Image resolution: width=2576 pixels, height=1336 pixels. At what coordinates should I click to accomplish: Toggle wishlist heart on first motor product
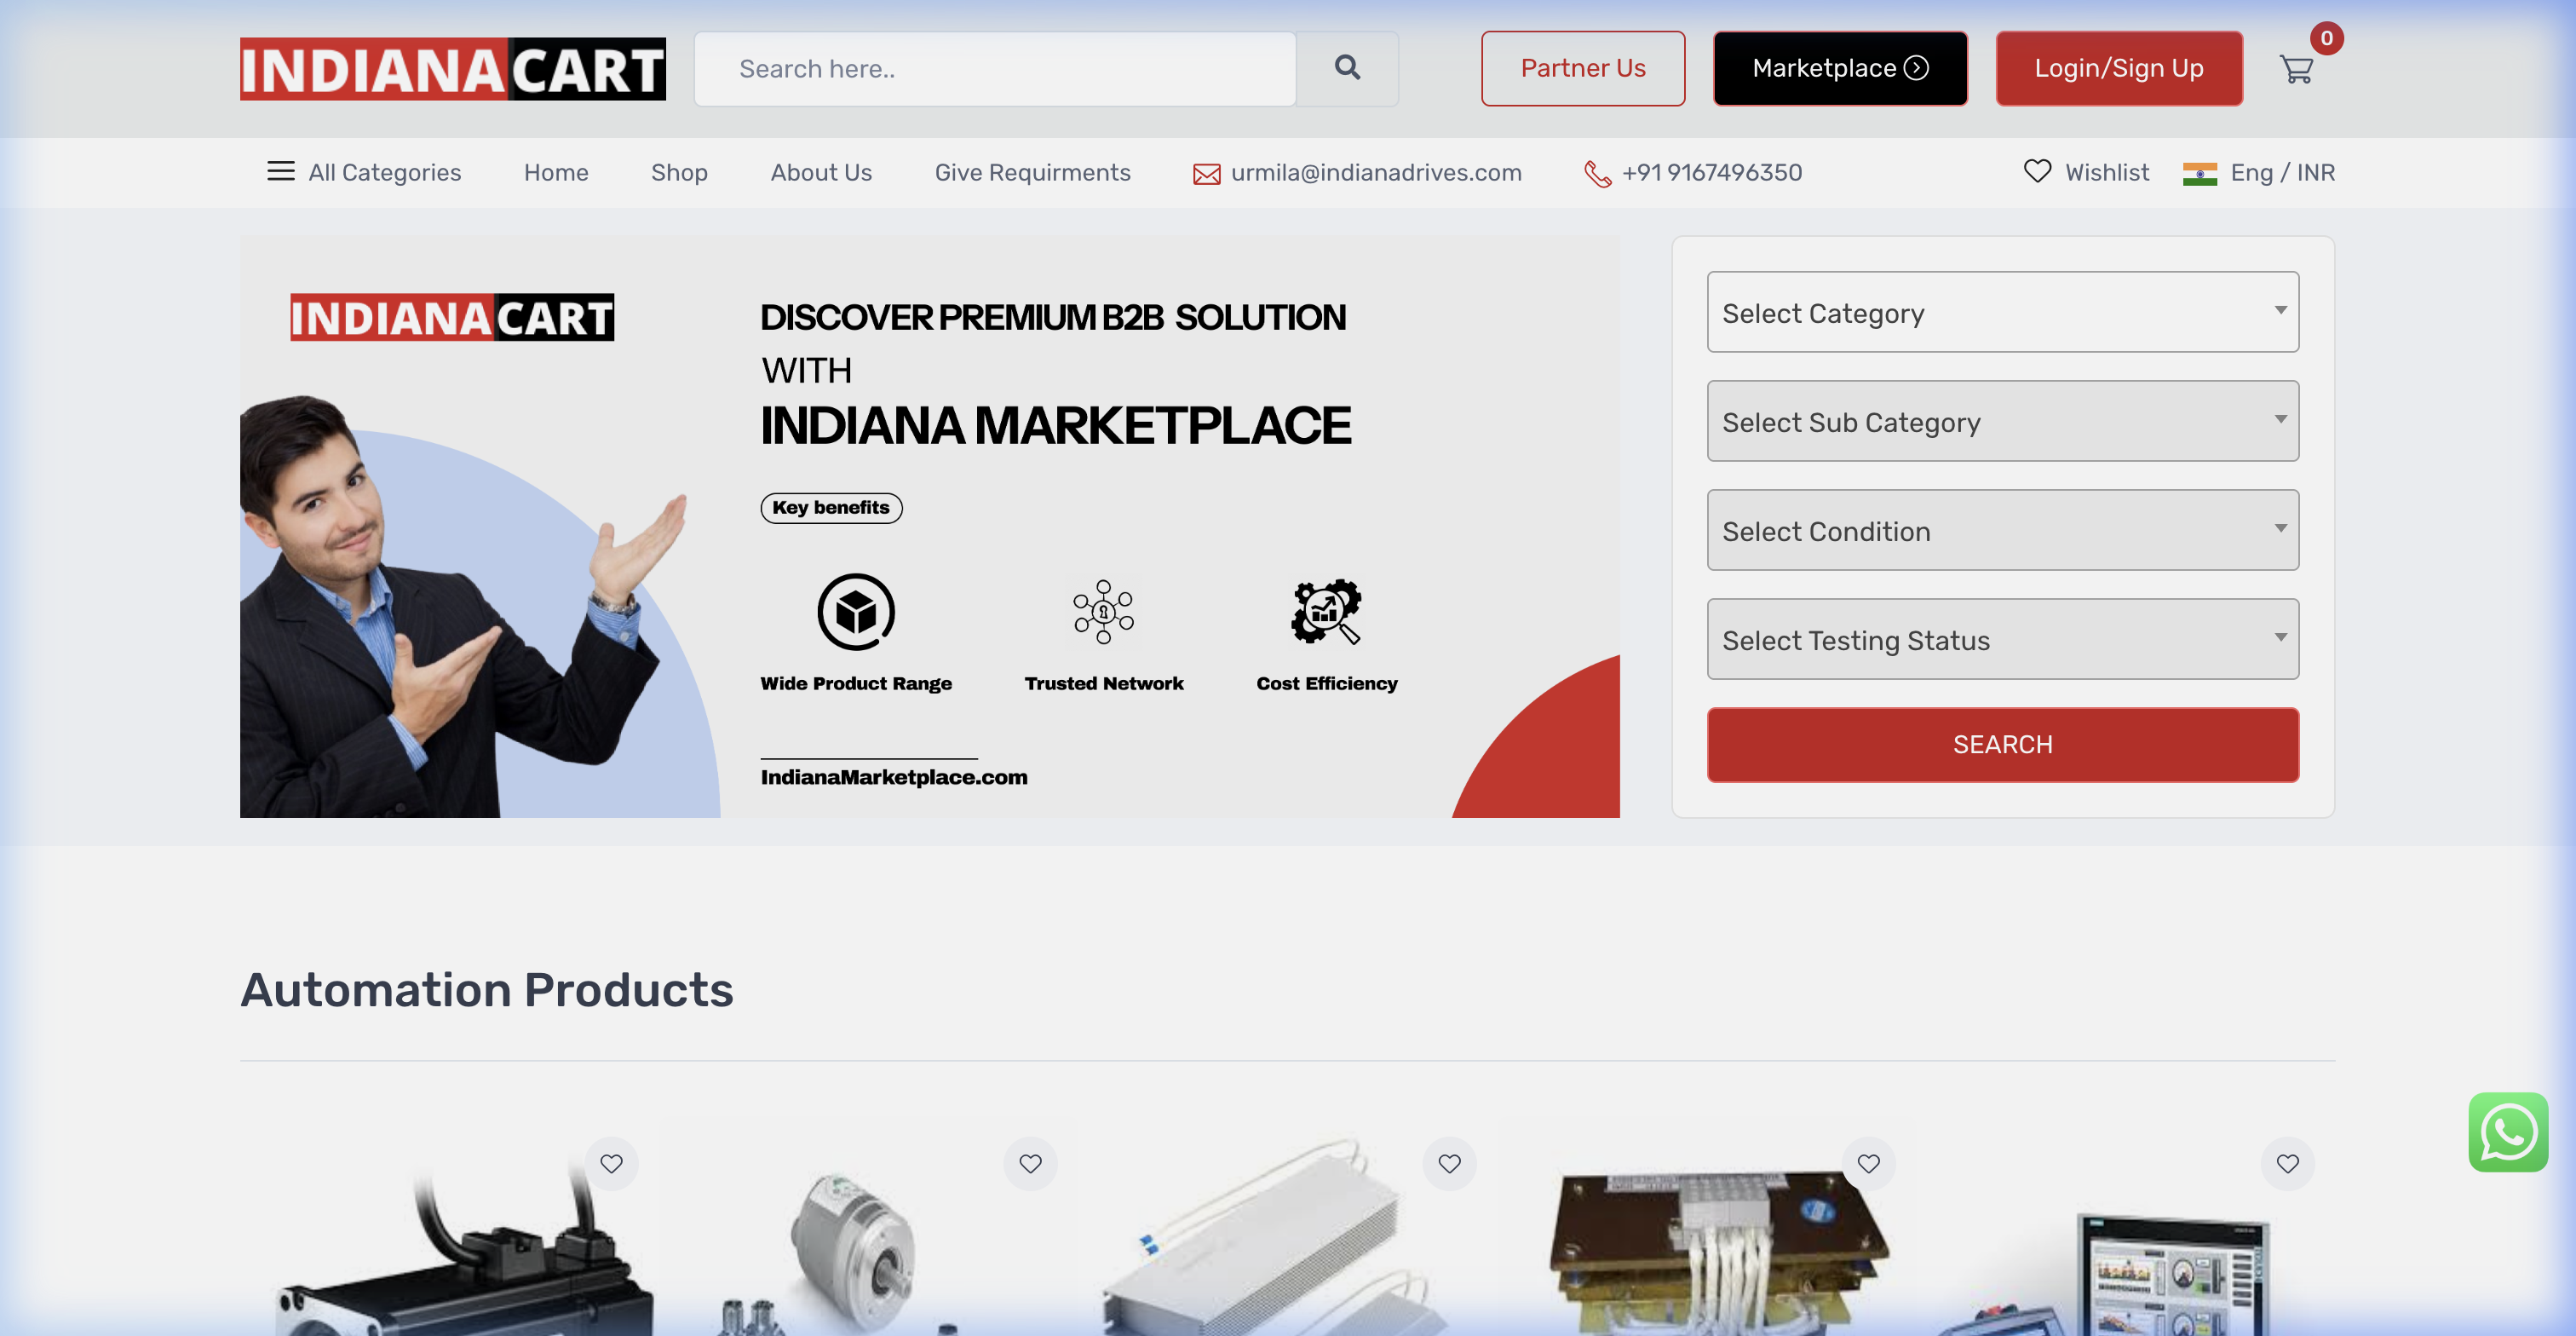(x=611, y=1163)
